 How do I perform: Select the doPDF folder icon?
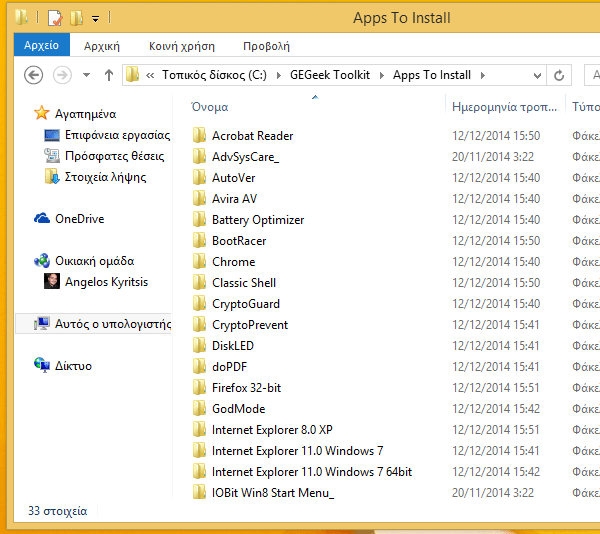point(199,367)
